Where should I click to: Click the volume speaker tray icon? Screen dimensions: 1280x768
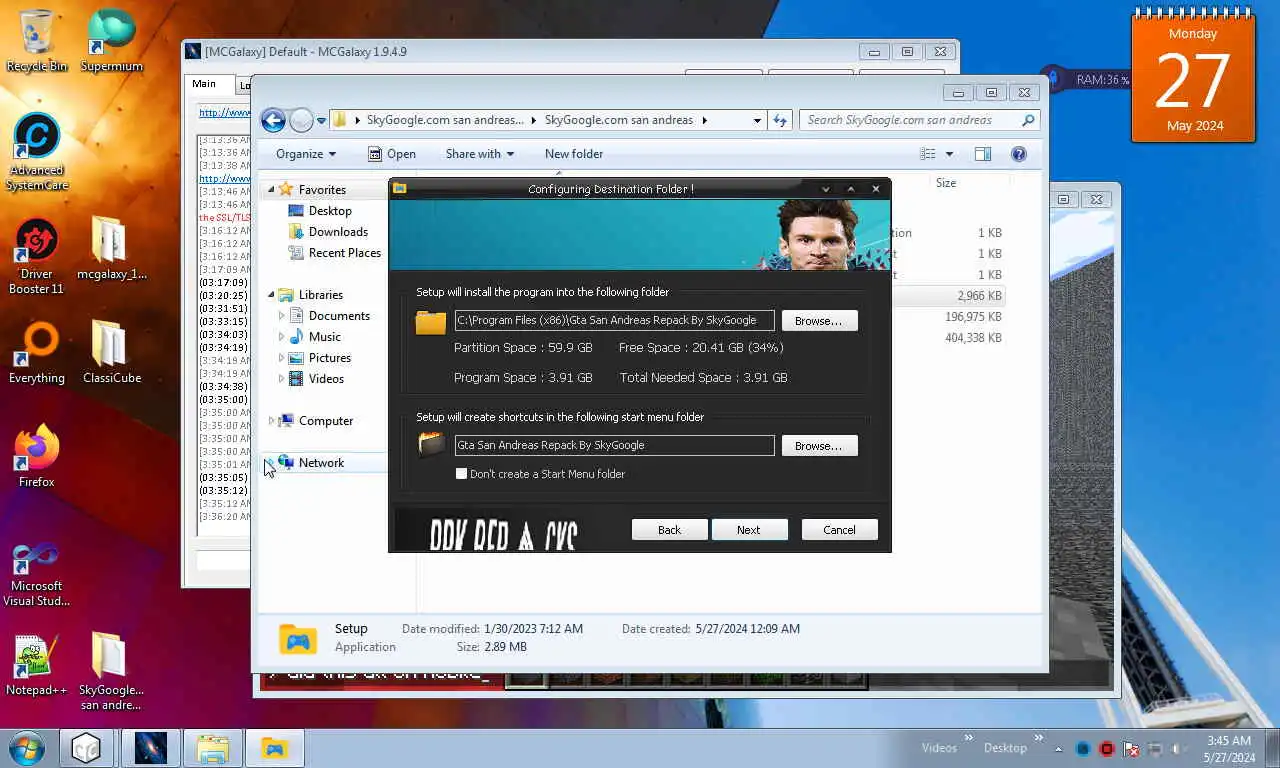click(1180, 748)
